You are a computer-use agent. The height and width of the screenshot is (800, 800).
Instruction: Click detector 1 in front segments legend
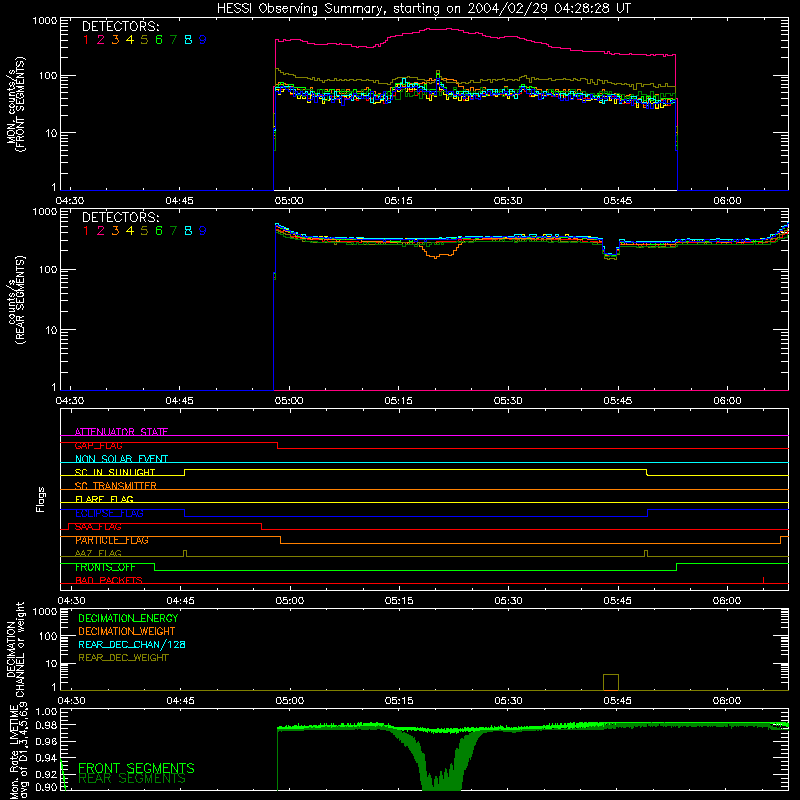tap(86, 40)
